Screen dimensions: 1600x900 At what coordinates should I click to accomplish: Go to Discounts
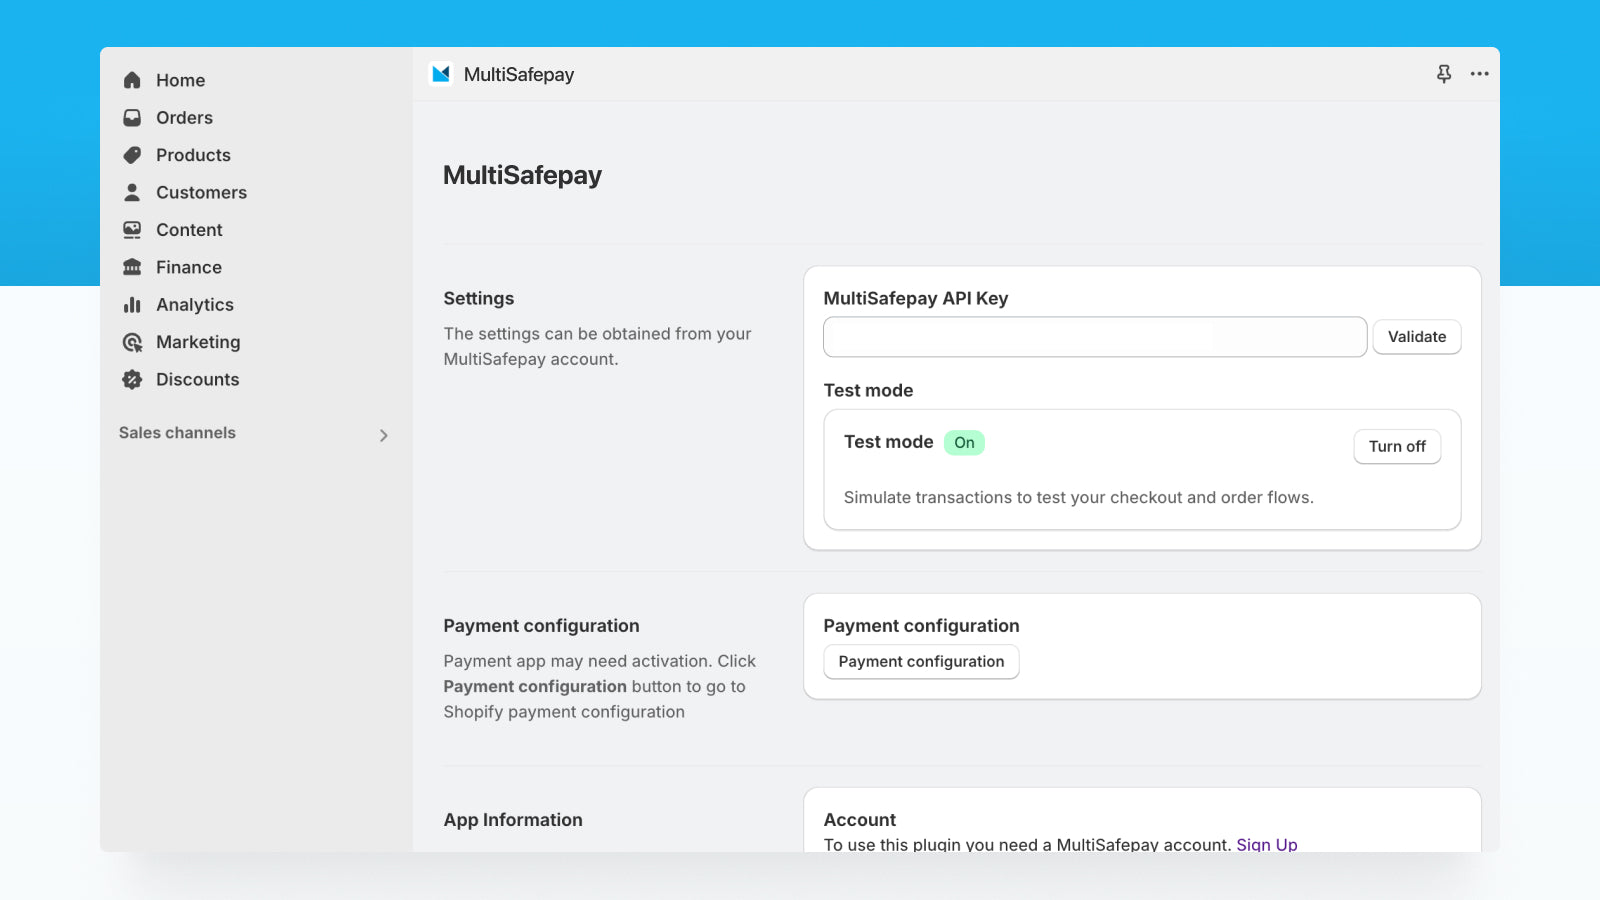pyautogui.click(x=198, y=379)
